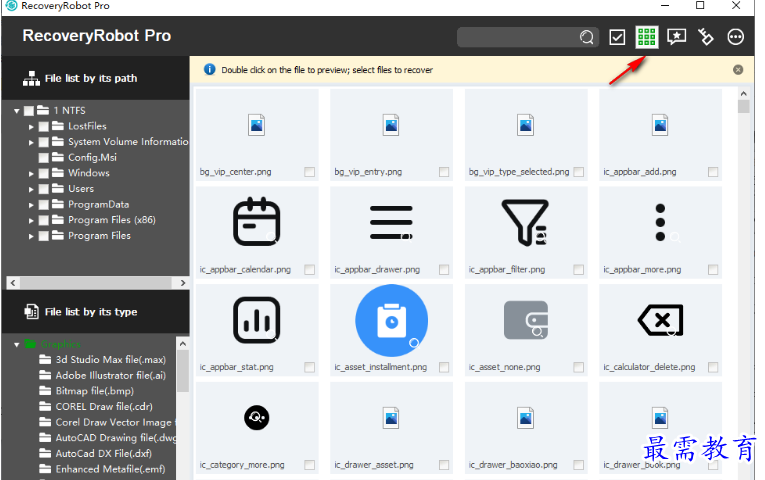Image resolution: width=765 pixels, height=480 pixels.
Task: Check the box for ic_appbar_calendar.png
Action: [x=309, y=269]
